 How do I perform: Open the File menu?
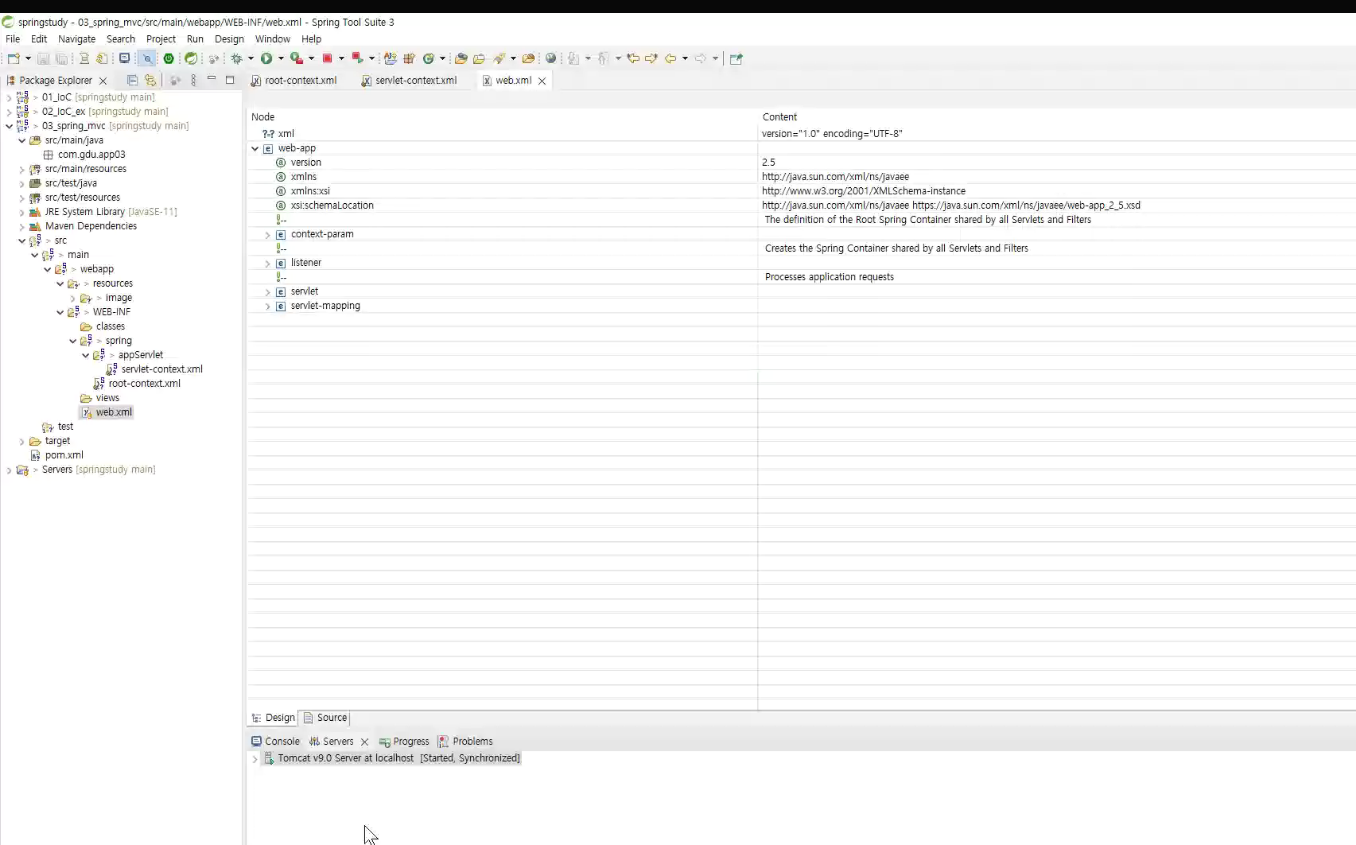[13, 39]
